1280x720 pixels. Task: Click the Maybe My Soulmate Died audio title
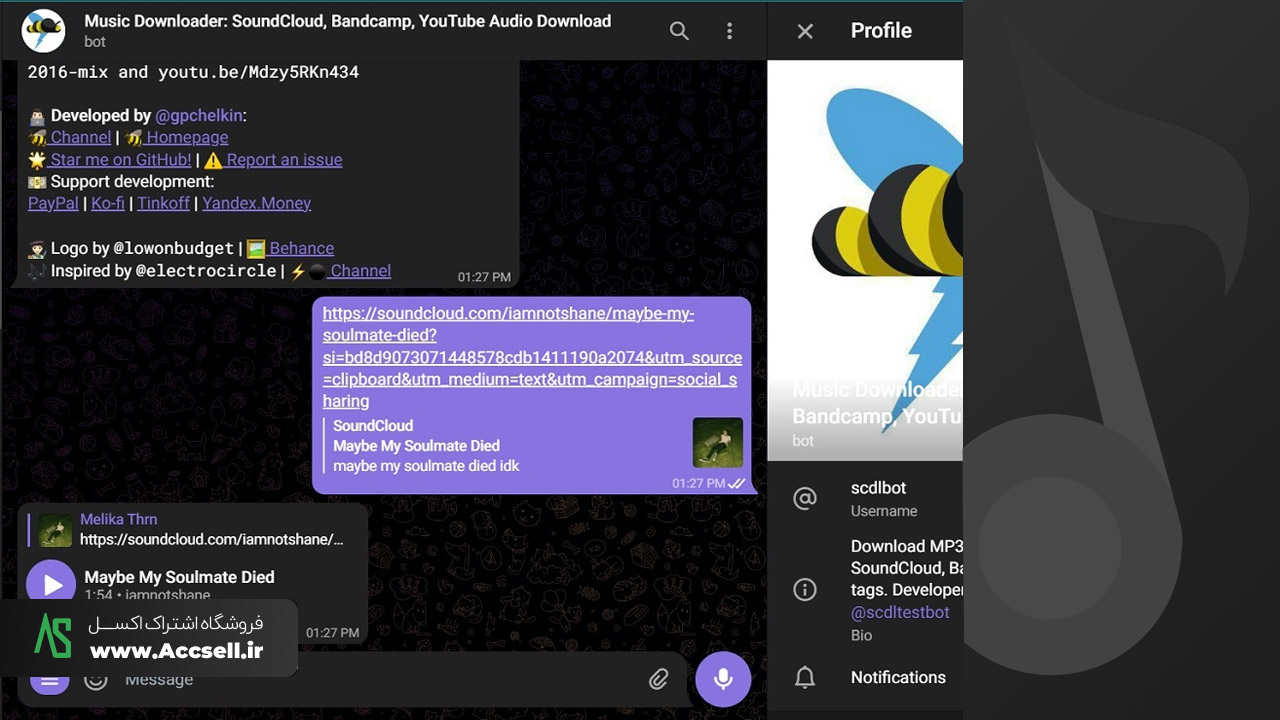[179, 577]
